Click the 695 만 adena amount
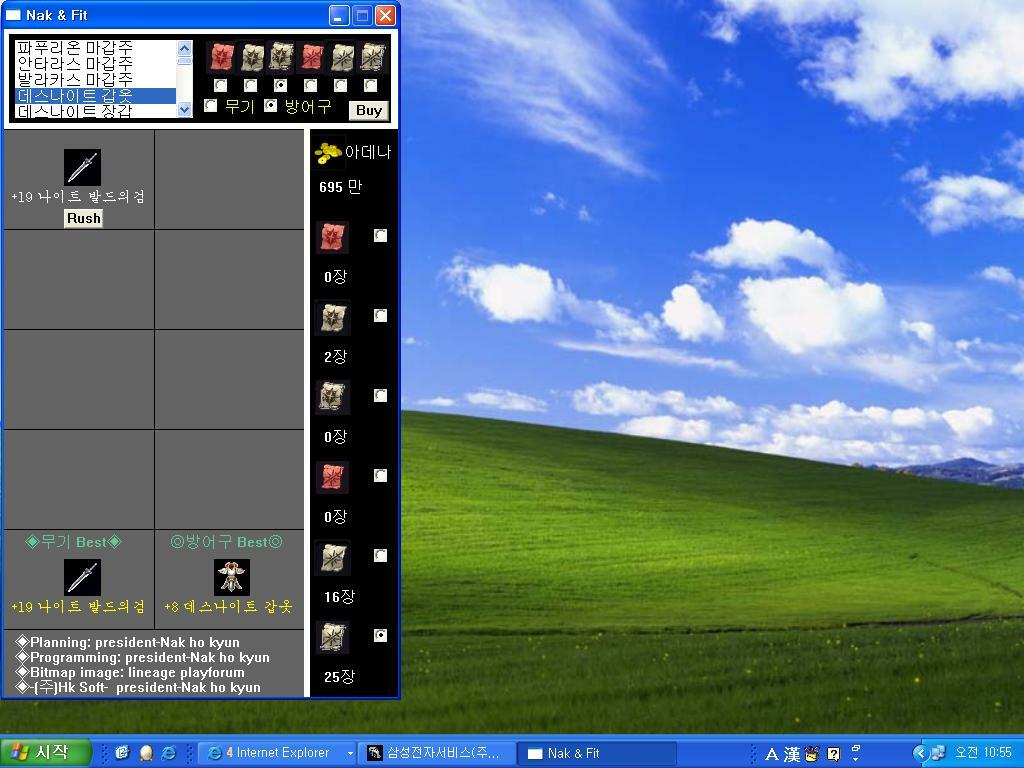The width and height of the screenshot is (1024, 768). coord(340,187)
